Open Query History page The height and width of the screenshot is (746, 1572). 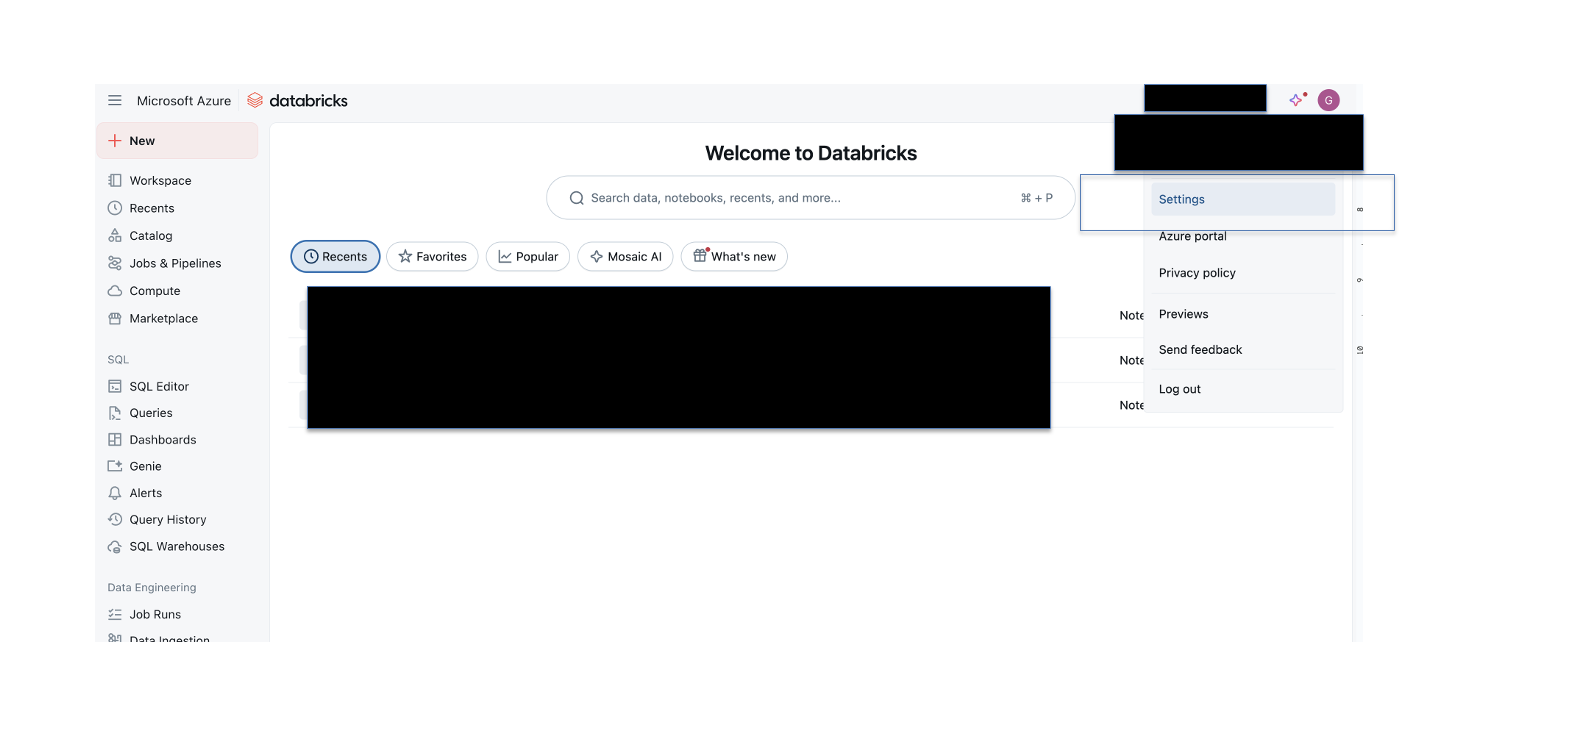[x=168, y=520]
